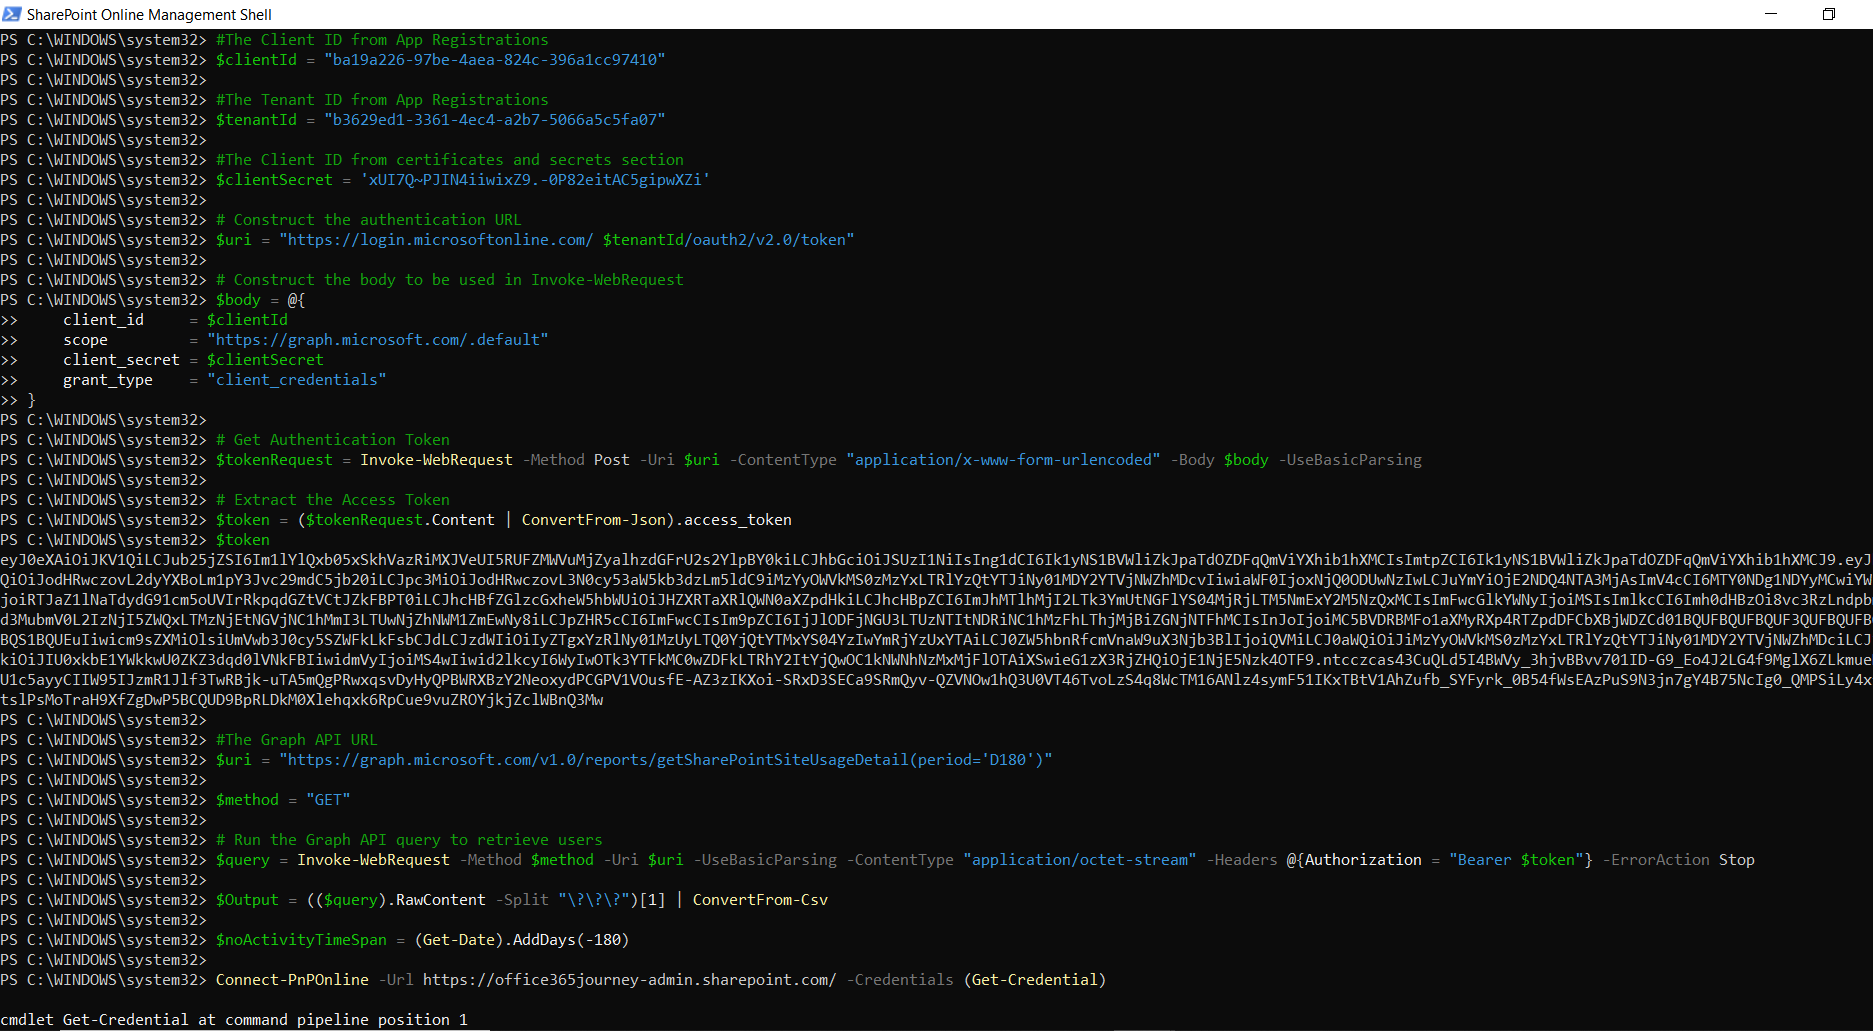Click the comment about Invoke-WebRequest body

(450, 280)
